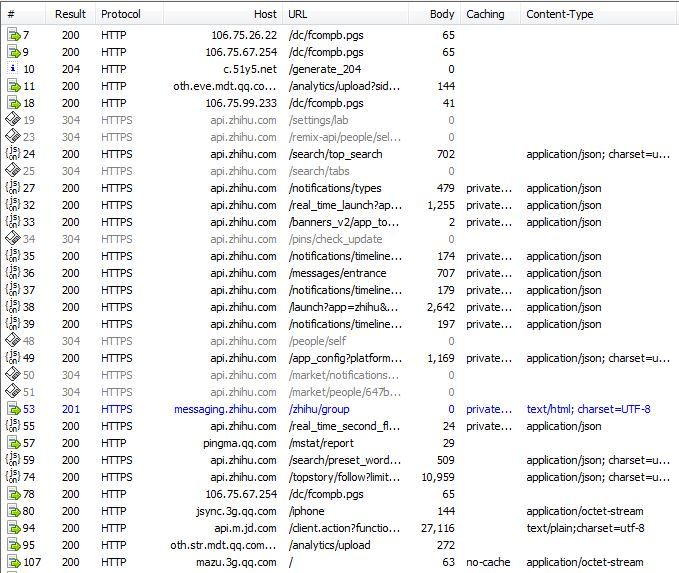The image size is (679, 573).
Task: Click the JSON icon of session 36
Action: (x=13, y=273)
